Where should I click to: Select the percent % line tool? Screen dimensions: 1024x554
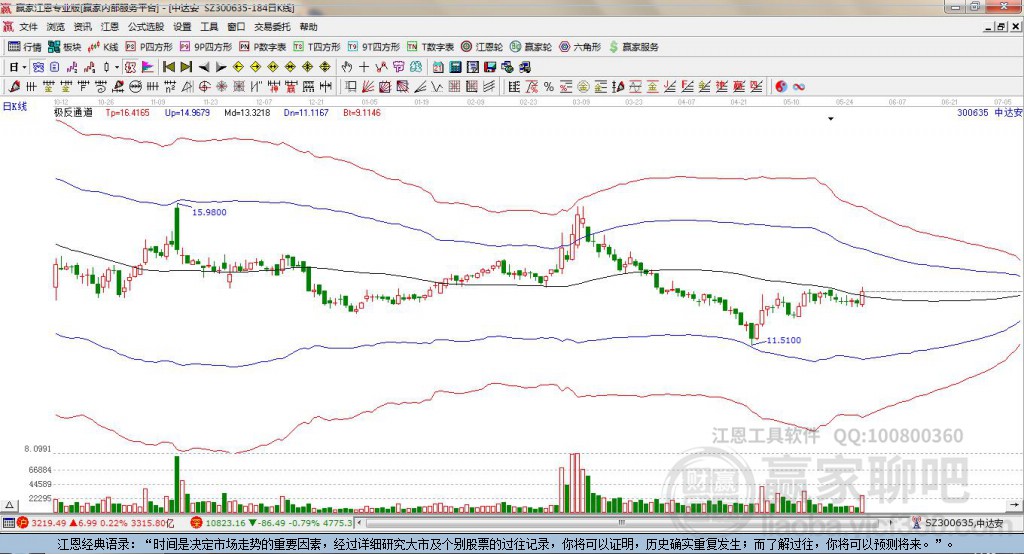click(549, 86)
